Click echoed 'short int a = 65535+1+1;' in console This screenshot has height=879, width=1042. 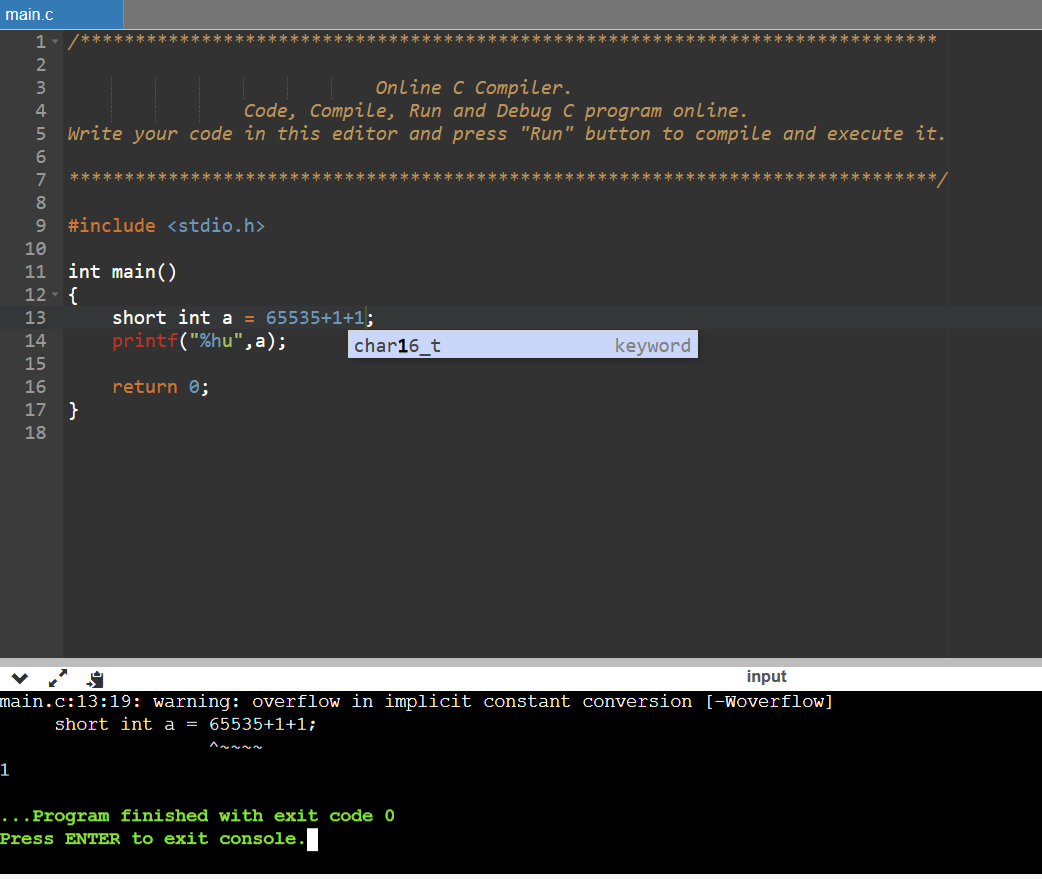click(185, 724)
